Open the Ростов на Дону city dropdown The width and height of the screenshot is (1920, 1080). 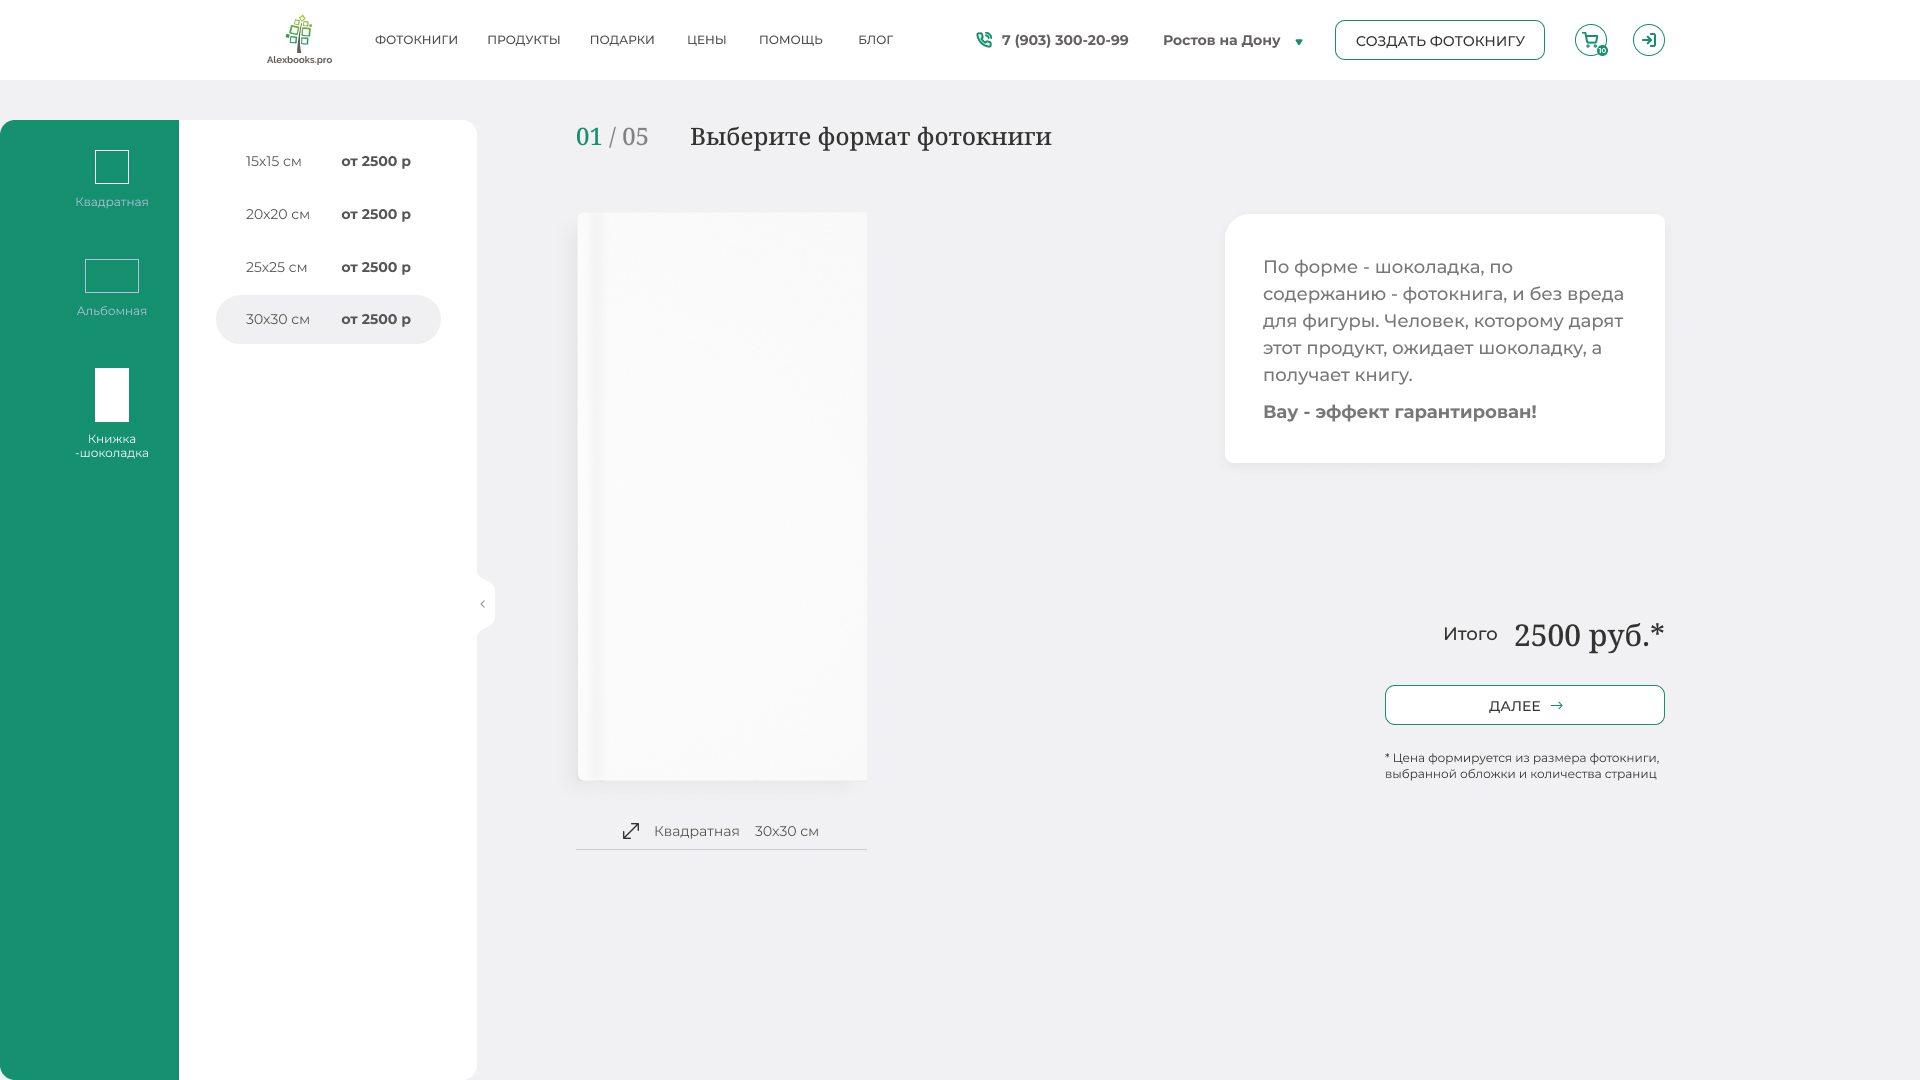[x=1233, y=40]
